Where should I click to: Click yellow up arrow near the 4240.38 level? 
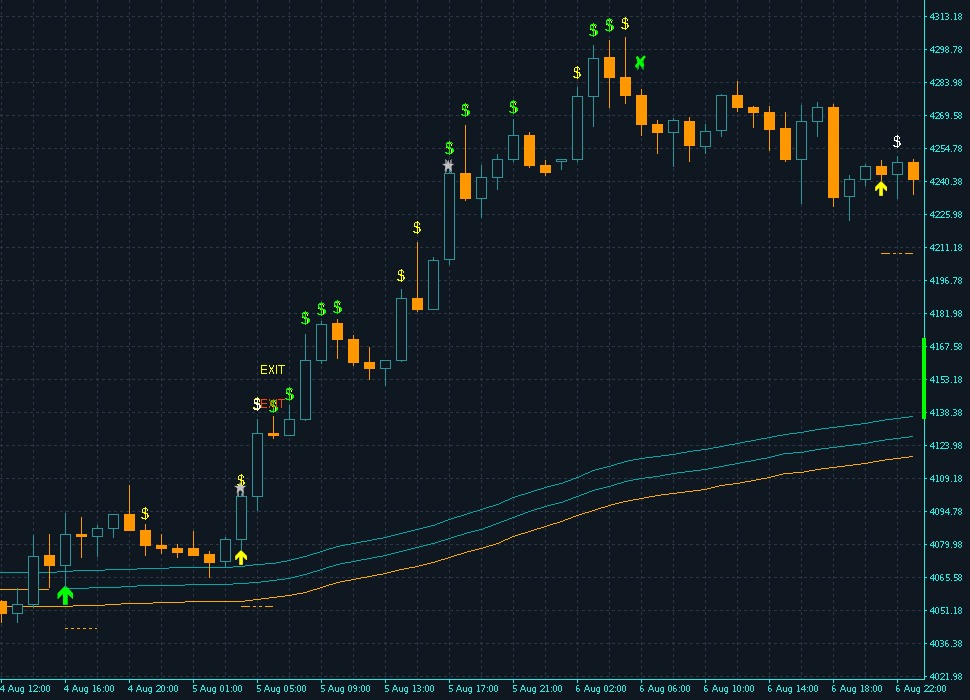[881, 189]
